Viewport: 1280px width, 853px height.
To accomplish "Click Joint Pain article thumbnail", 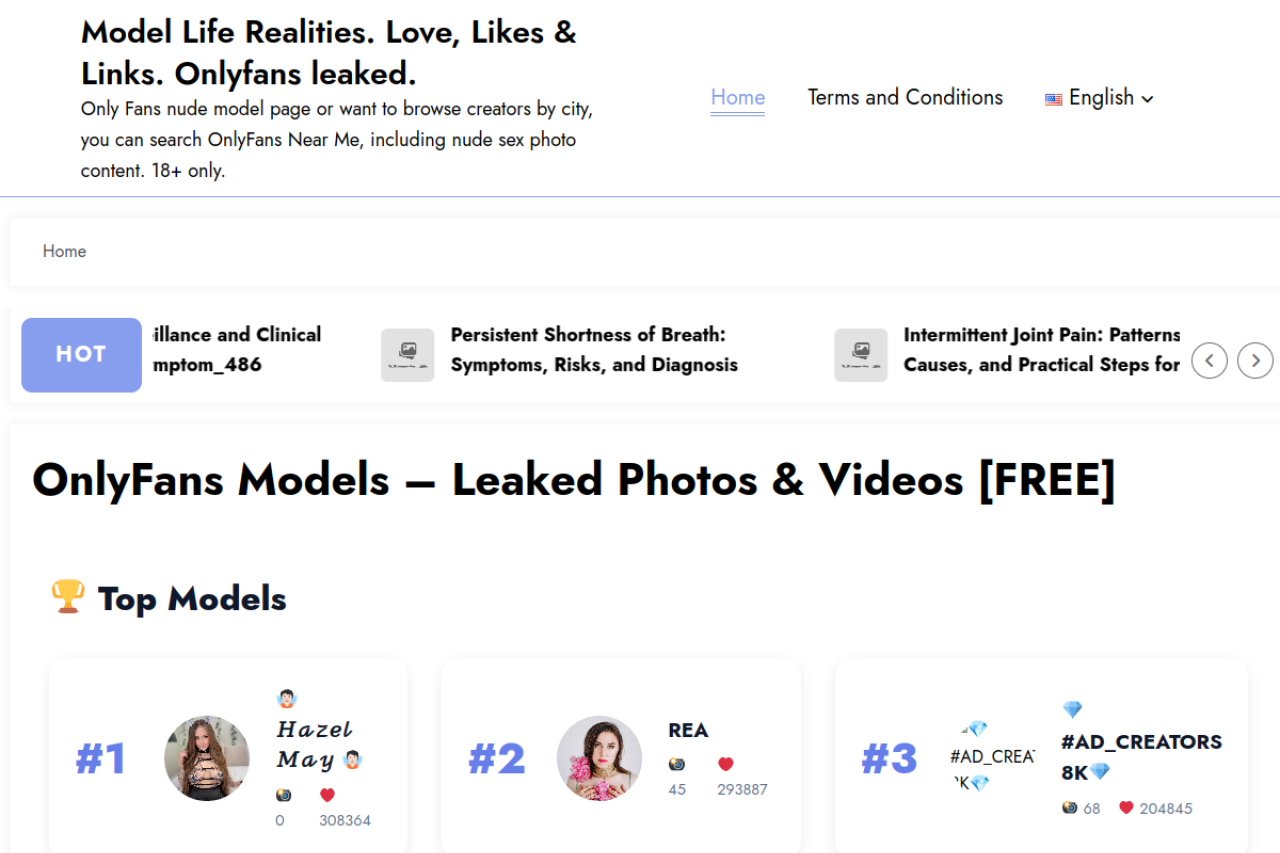I will 861,355.
